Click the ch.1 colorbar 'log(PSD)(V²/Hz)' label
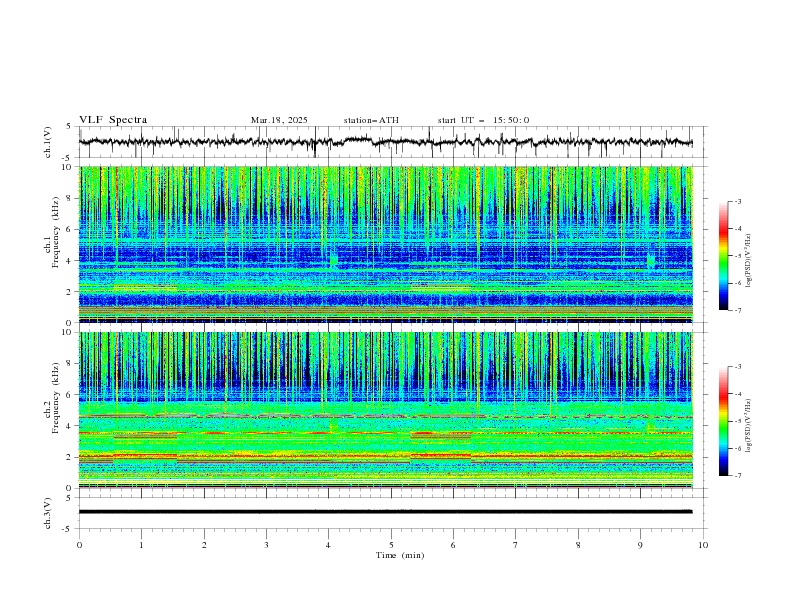The image size is (792, 612). (749, 261)
